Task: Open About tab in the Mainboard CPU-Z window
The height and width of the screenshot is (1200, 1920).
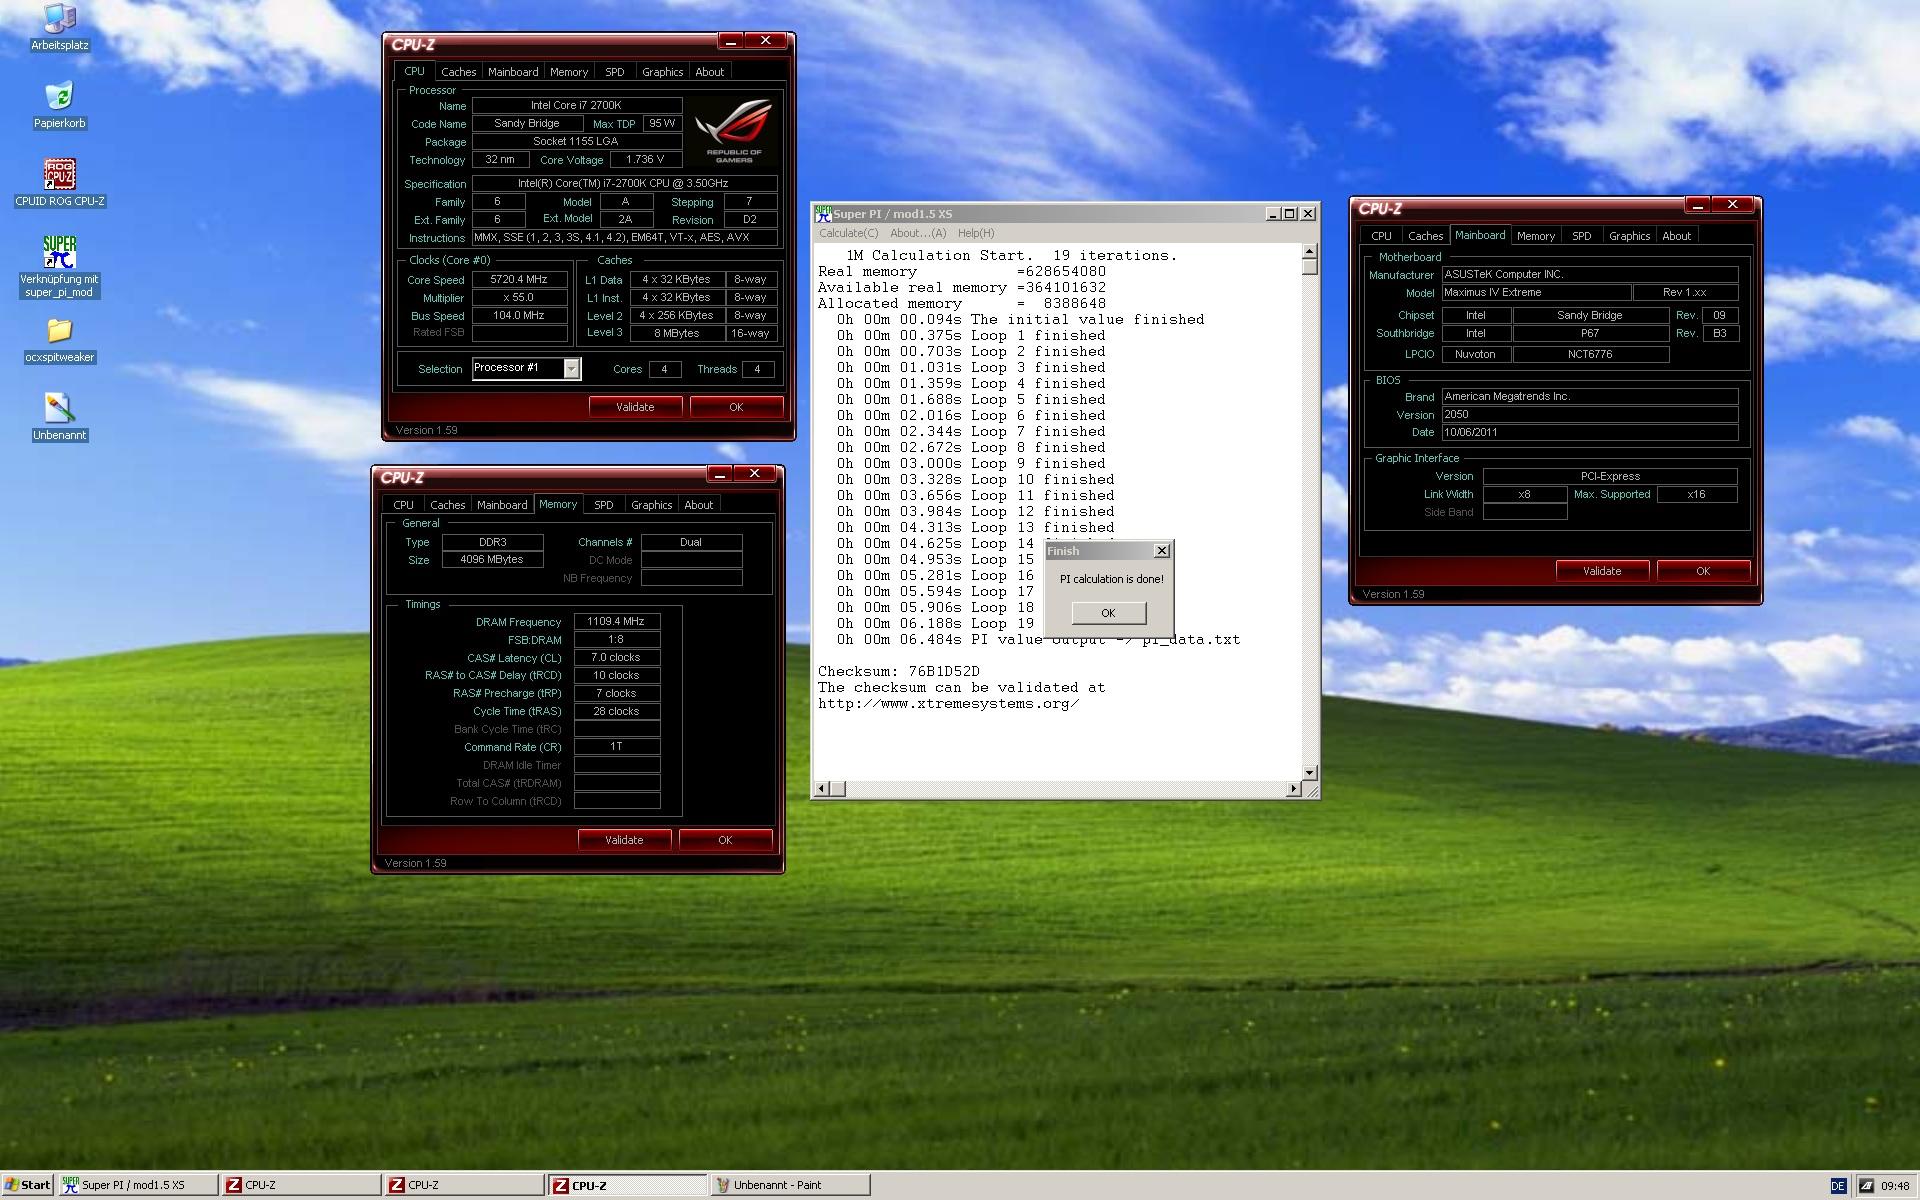Action: pos(1677,236)
